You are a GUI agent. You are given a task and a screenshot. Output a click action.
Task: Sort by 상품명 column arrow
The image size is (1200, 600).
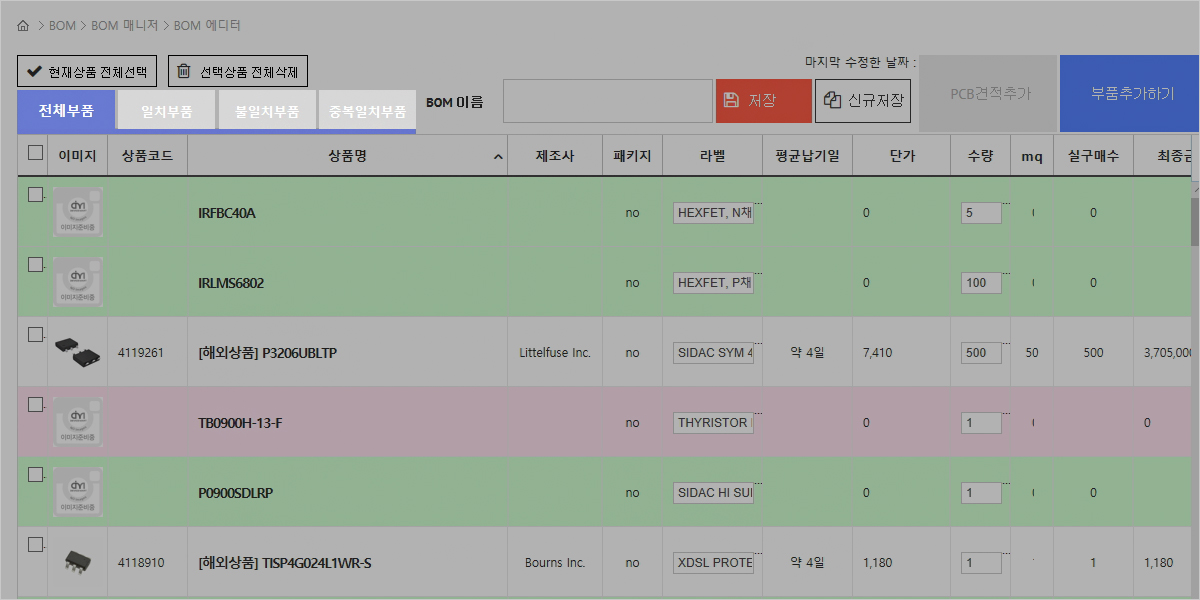[498, 157]
